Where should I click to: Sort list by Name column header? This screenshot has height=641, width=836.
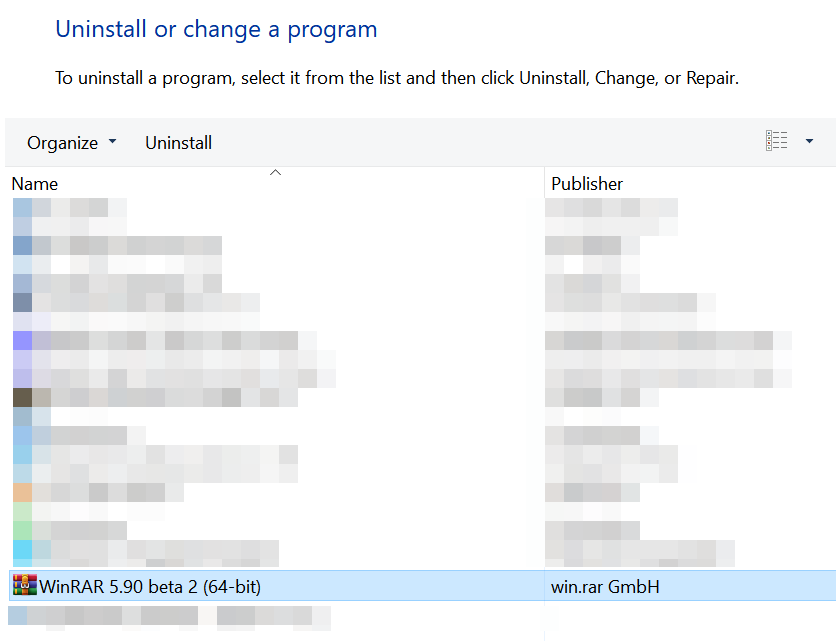coord(35,184)
